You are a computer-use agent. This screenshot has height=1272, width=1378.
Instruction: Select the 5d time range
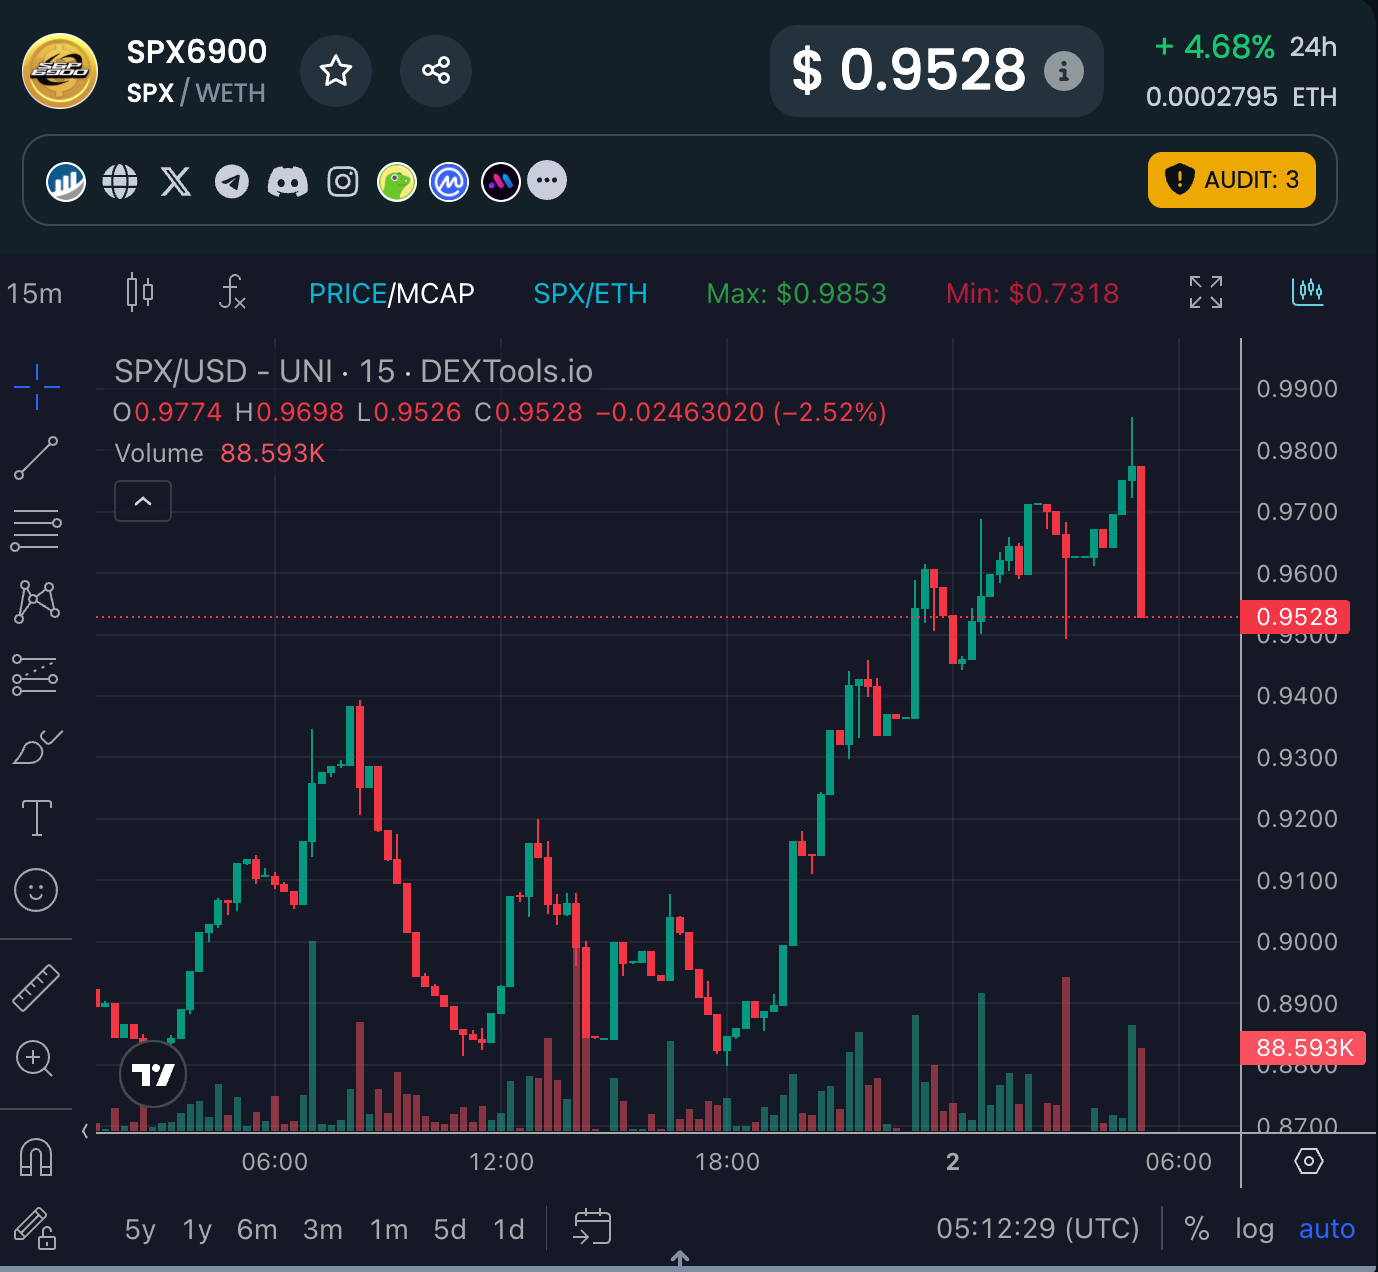pyautogui.click(x=450, y=1229)
